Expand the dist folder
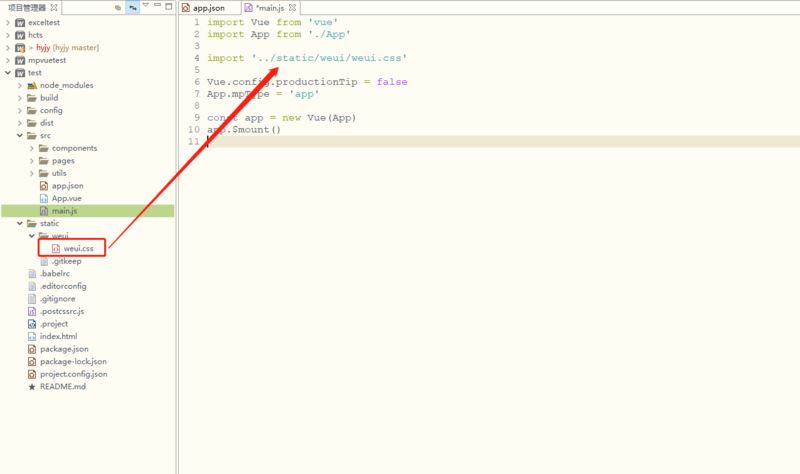This screenshot has height=474, width=800. pos(20,123)
